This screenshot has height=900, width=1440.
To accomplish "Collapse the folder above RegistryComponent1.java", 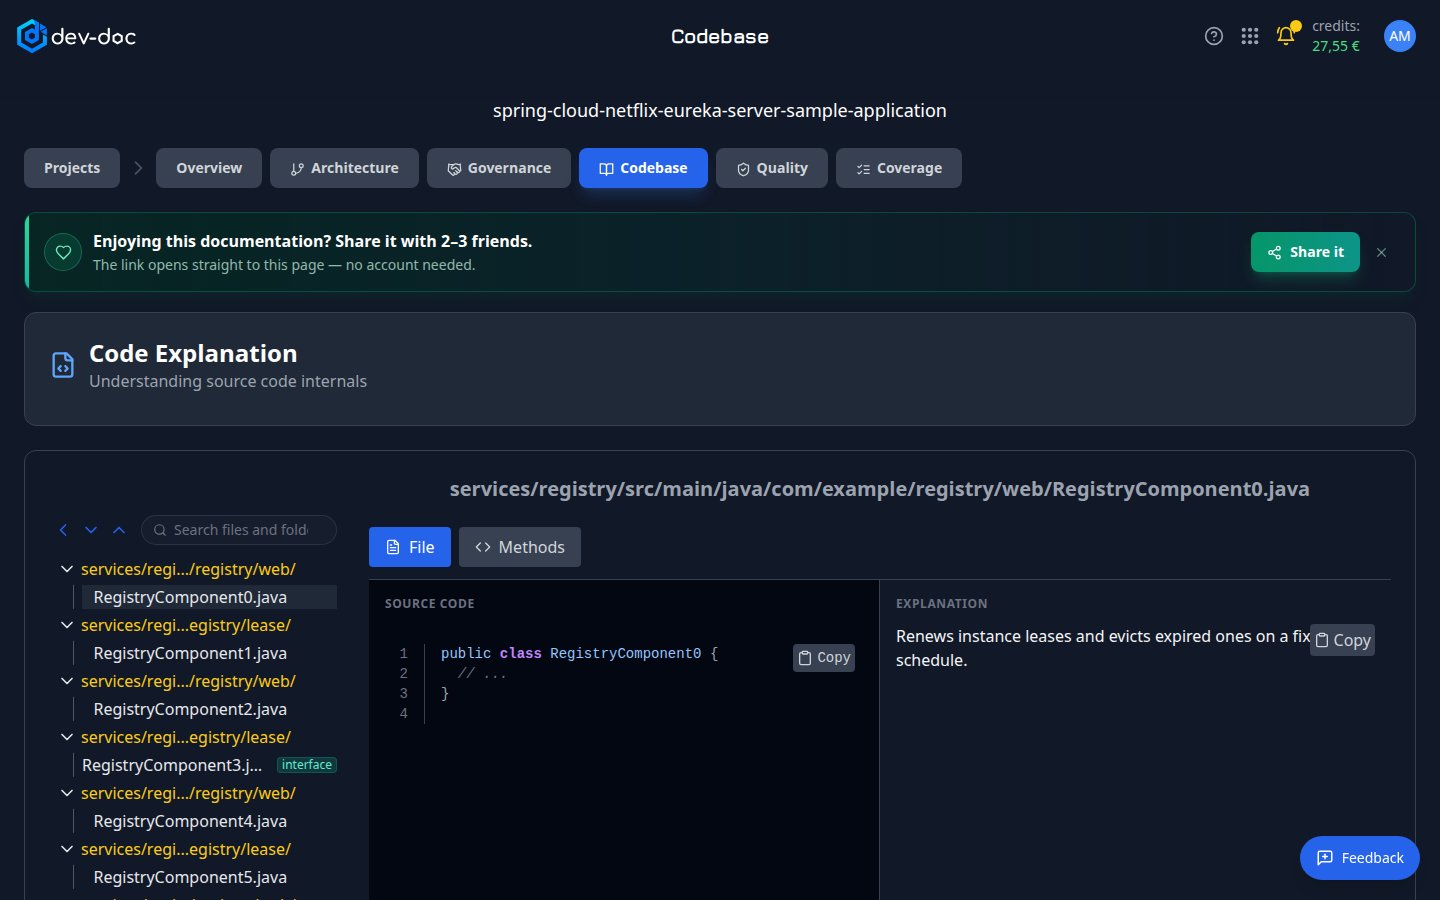I will coord(67,625).
